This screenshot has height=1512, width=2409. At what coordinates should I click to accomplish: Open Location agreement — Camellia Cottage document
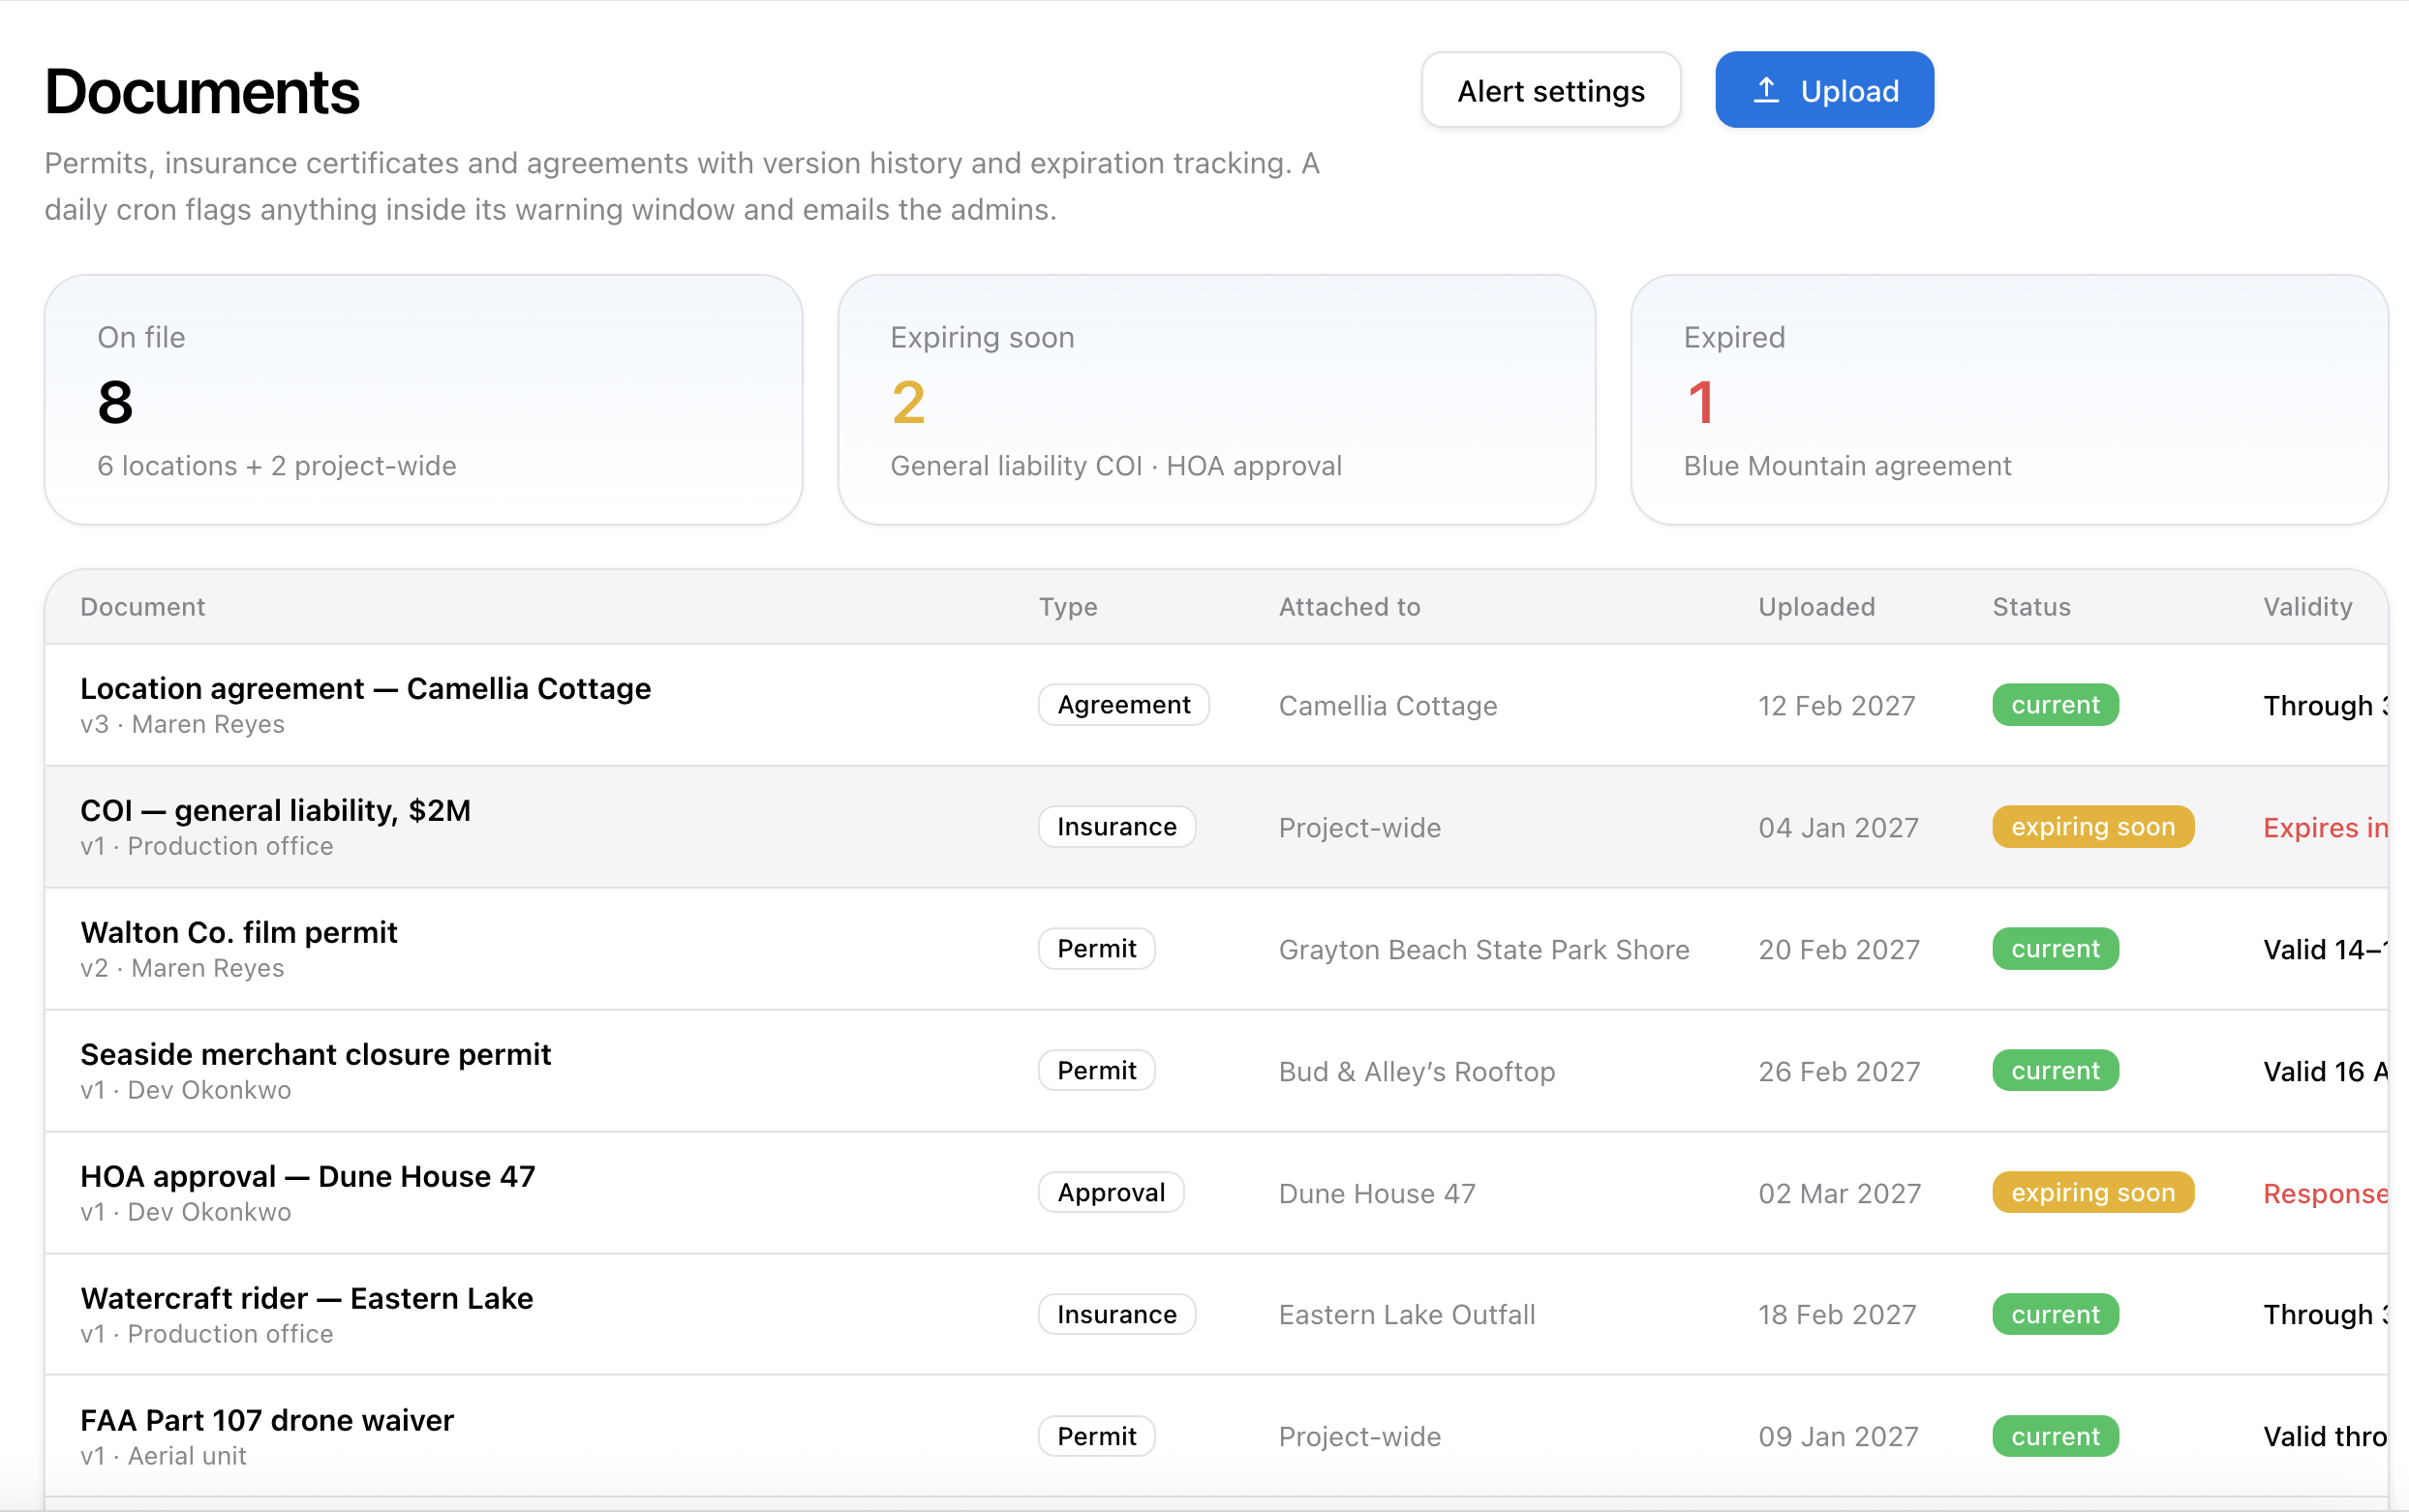(x=365, y=688)
